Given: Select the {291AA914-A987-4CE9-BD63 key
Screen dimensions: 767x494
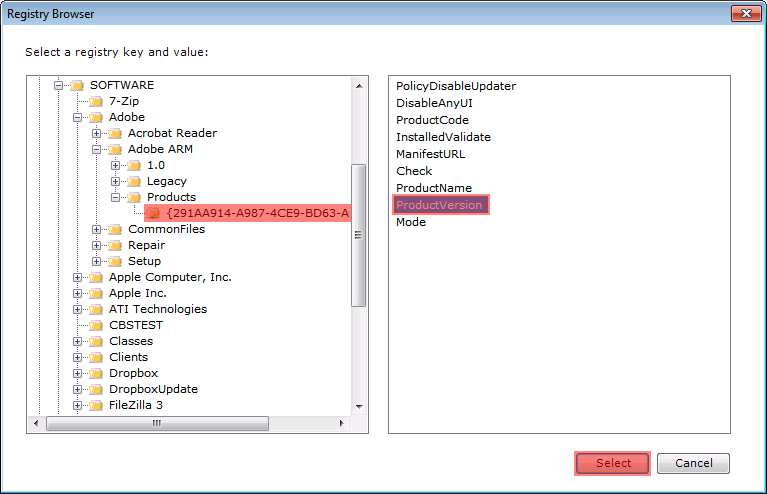Looking at the screenshot, I should click(258, 213).
